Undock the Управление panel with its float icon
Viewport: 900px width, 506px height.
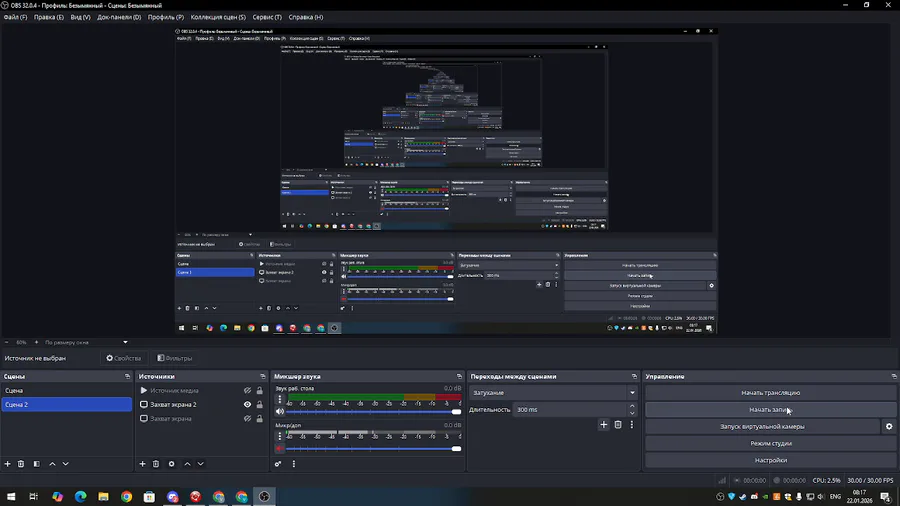click(894, 376)
